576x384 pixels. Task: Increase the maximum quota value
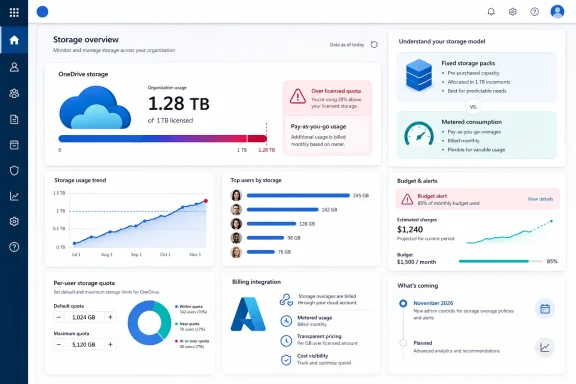[x=110, y=344]
